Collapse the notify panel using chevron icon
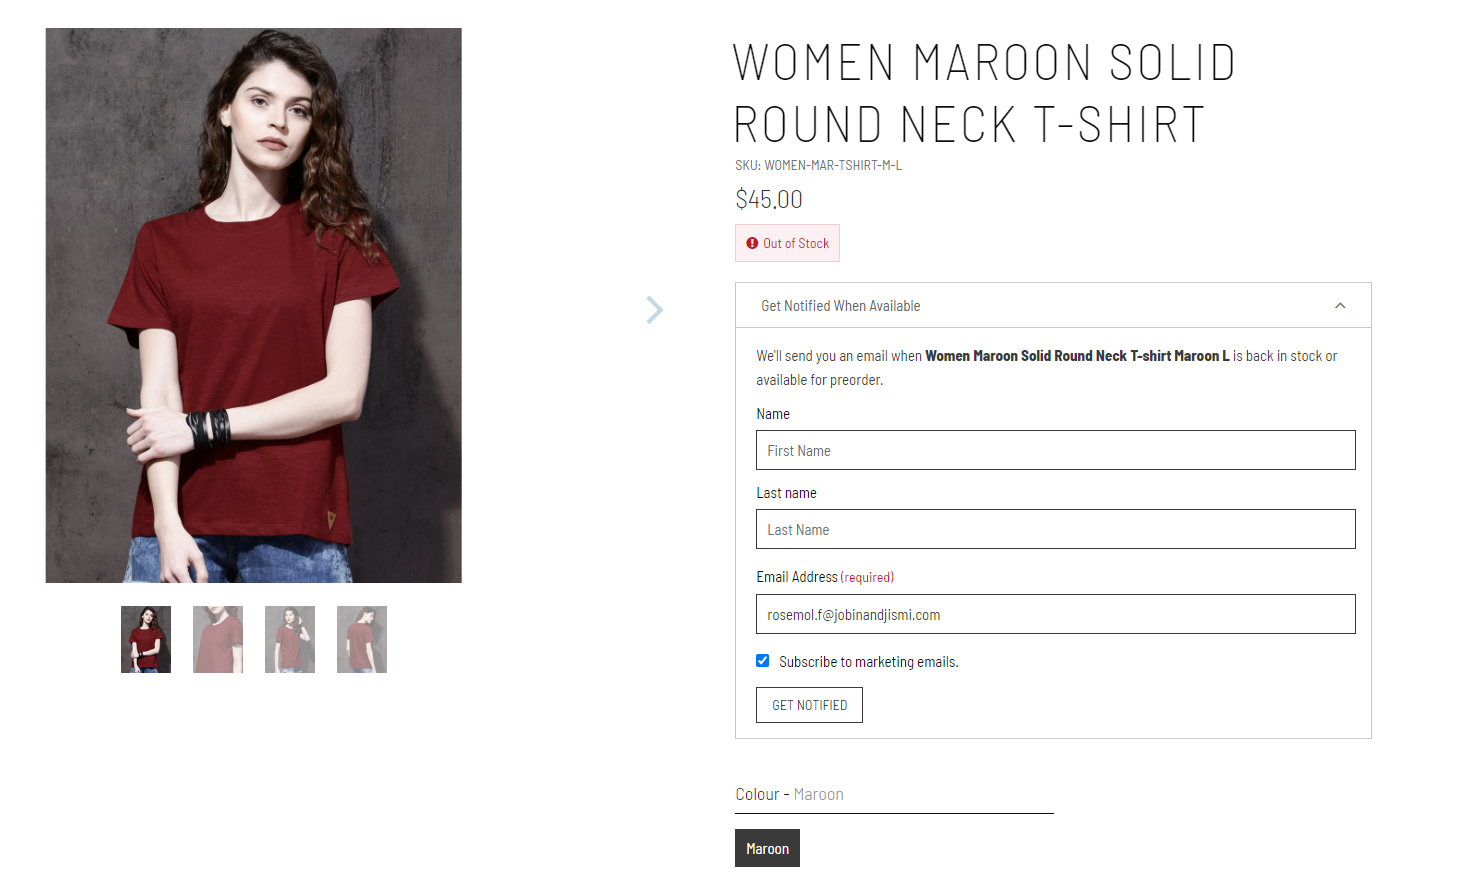1467x873 pixels. pyautogui.click(x=1340, y=306)
